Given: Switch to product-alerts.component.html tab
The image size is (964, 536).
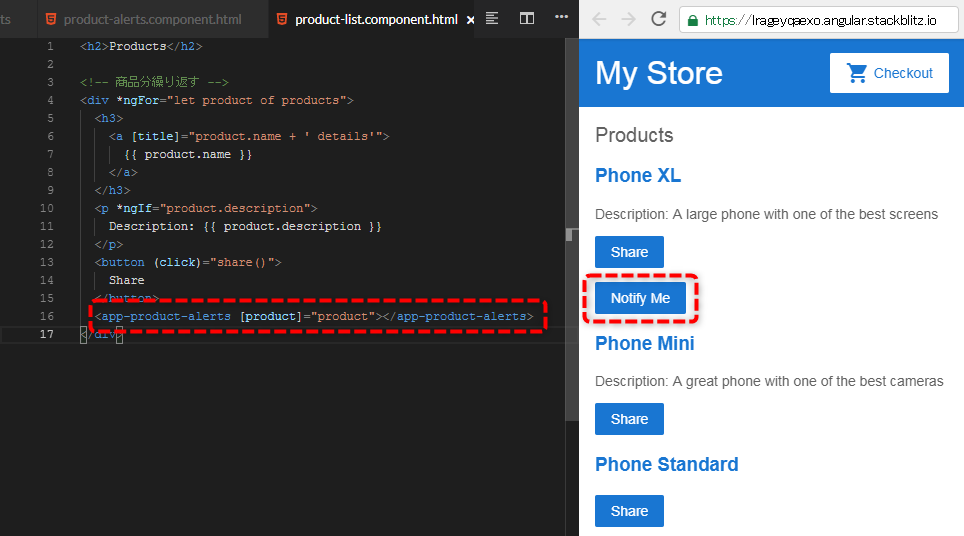Looking at the screenshot, I should (152, 20).
